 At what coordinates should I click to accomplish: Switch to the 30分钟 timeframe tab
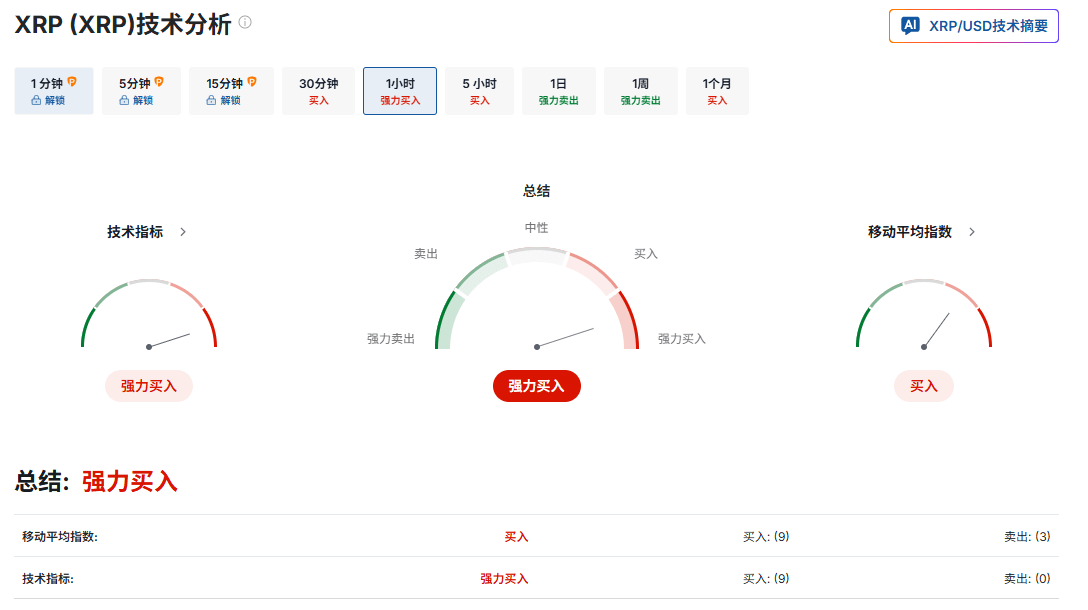318,91
